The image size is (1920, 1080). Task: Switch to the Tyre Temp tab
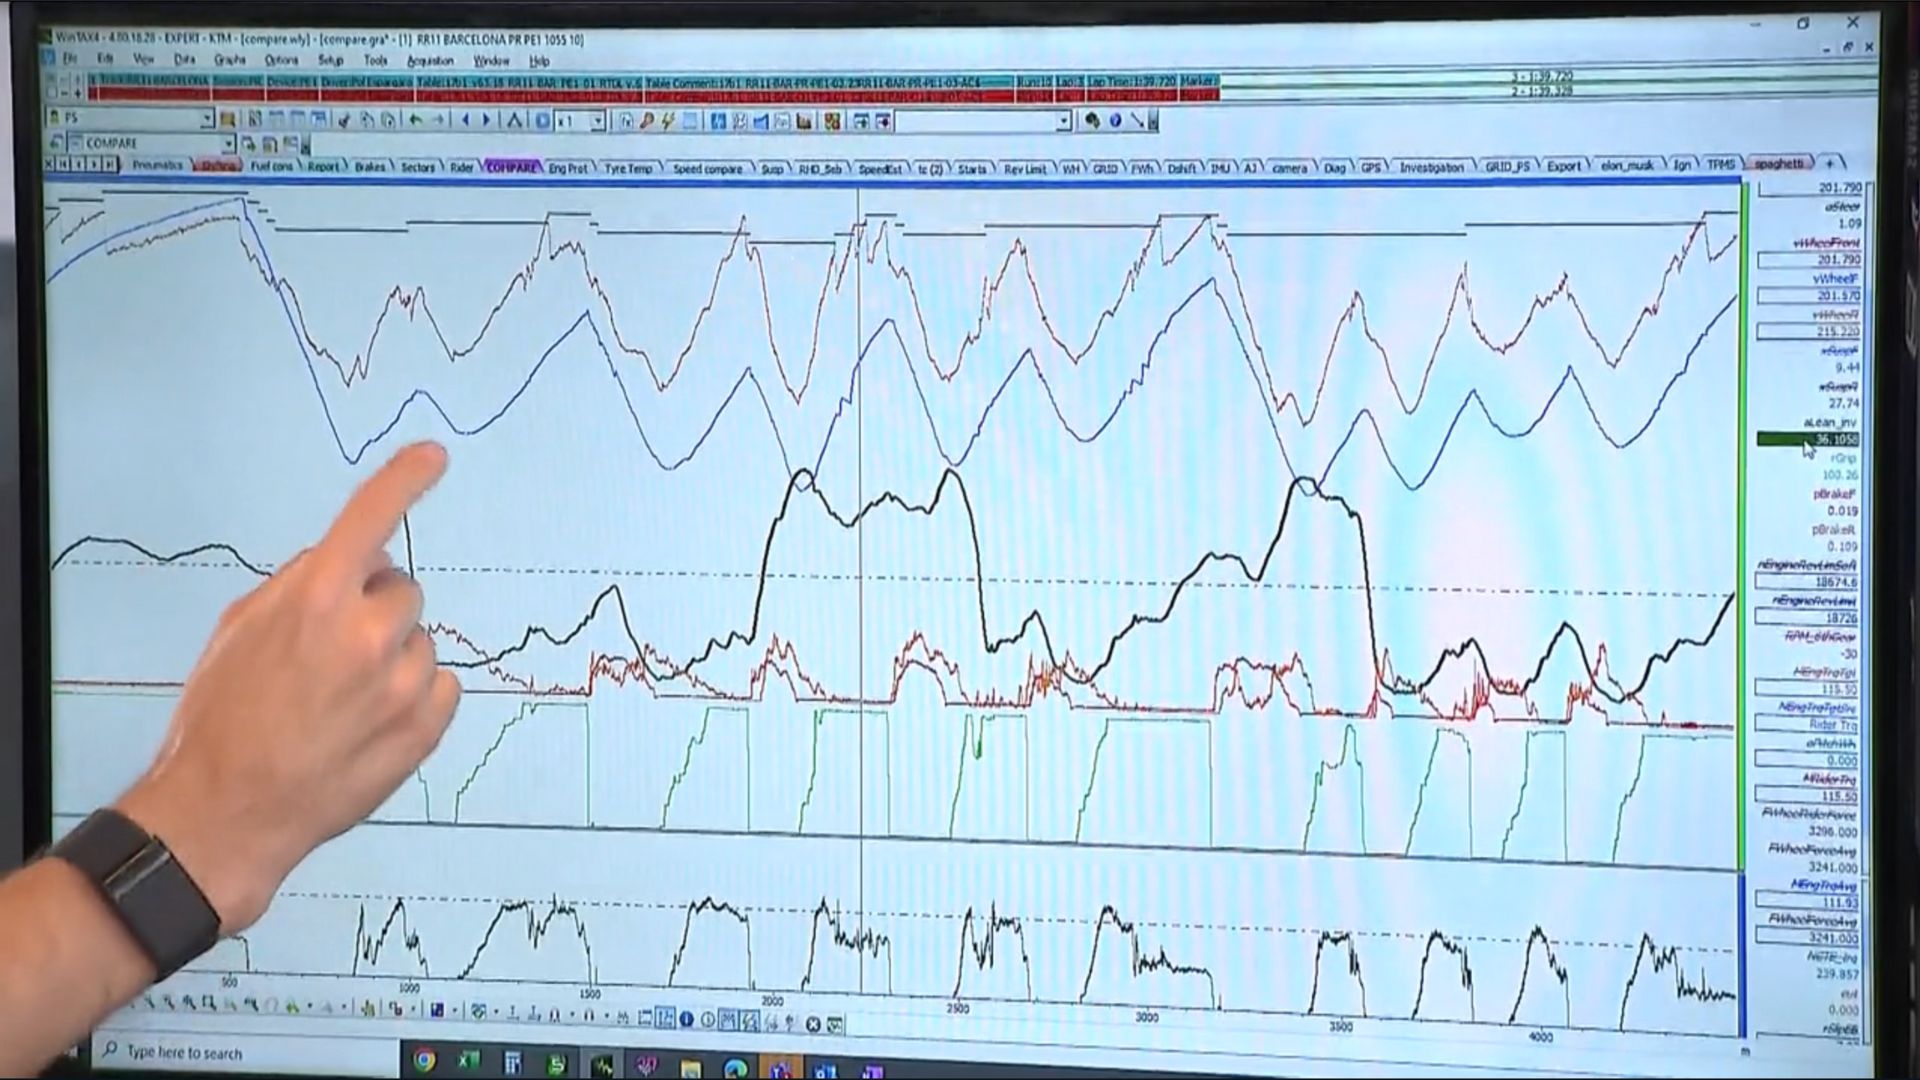[x=628, y=168]
